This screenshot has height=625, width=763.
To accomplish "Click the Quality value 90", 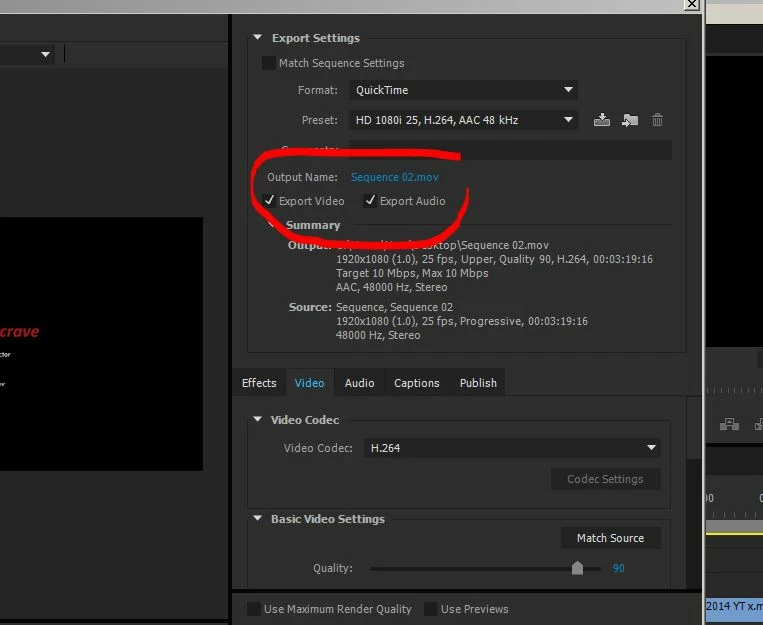I will click(618, 568).
